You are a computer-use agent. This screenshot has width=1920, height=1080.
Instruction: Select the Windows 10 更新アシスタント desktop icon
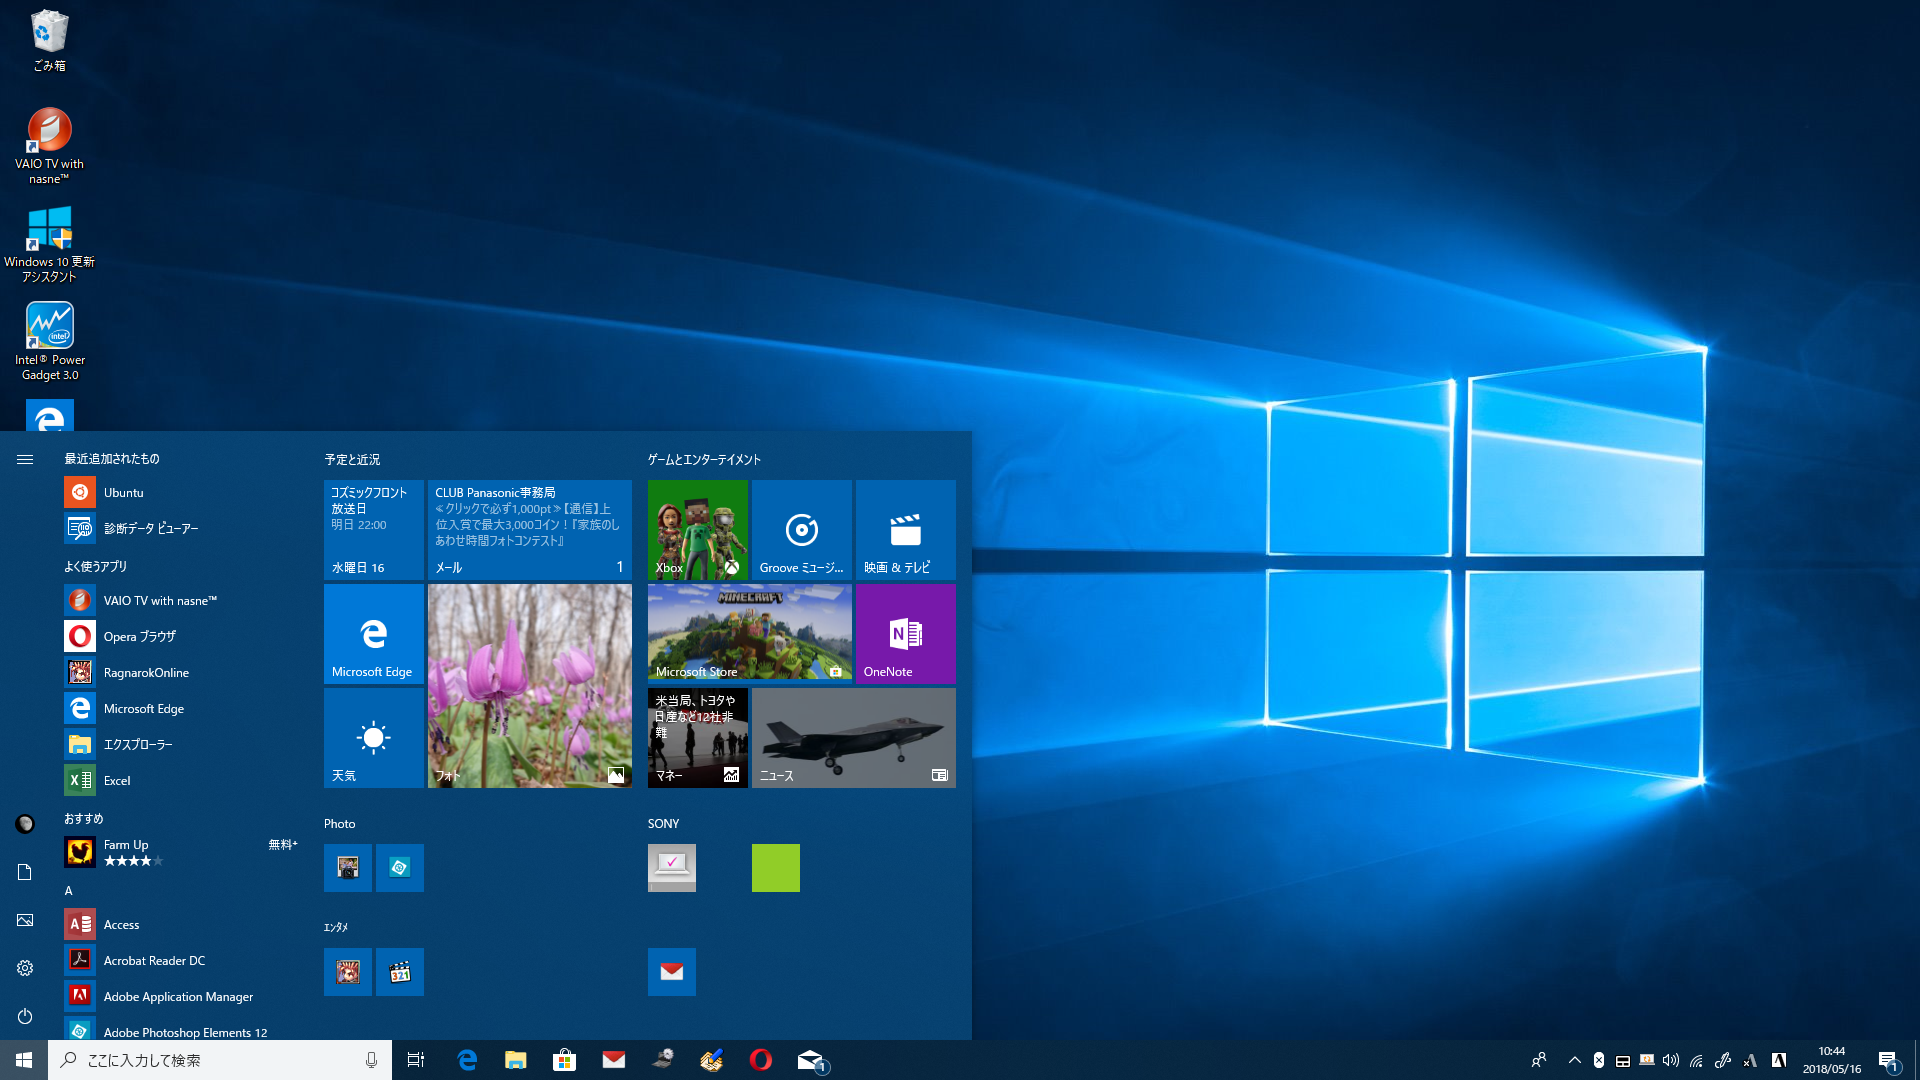[x=49, y=244]
